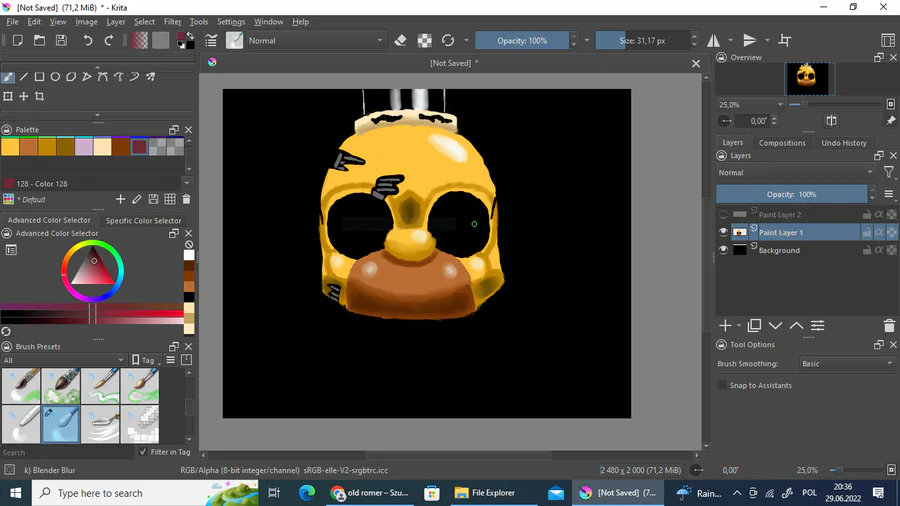Select the Ellipse tool

pos(55,76)
